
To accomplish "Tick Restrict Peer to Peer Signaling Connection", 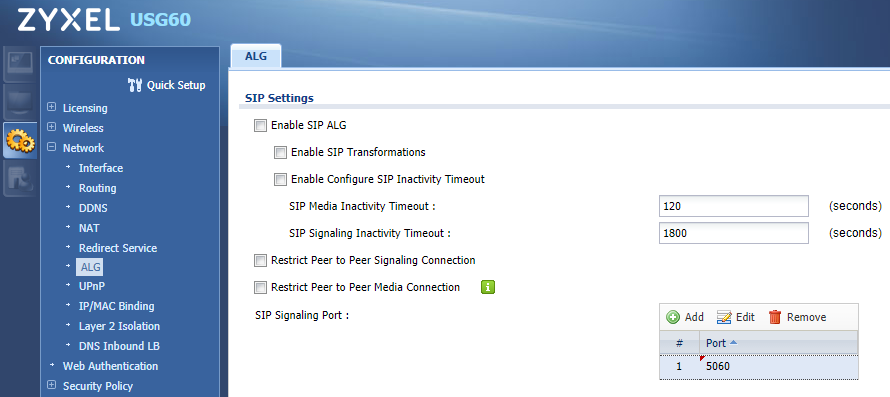I will 260,261.
